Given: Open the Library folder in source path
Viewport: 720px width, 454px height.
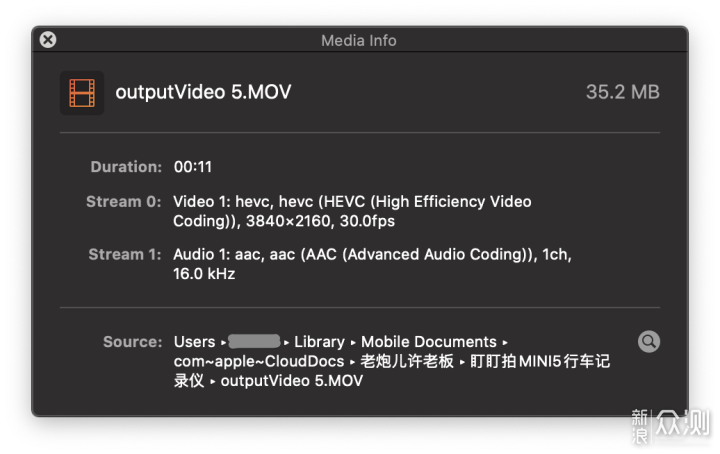Looking at the screenshot, I should click(319, 342).
